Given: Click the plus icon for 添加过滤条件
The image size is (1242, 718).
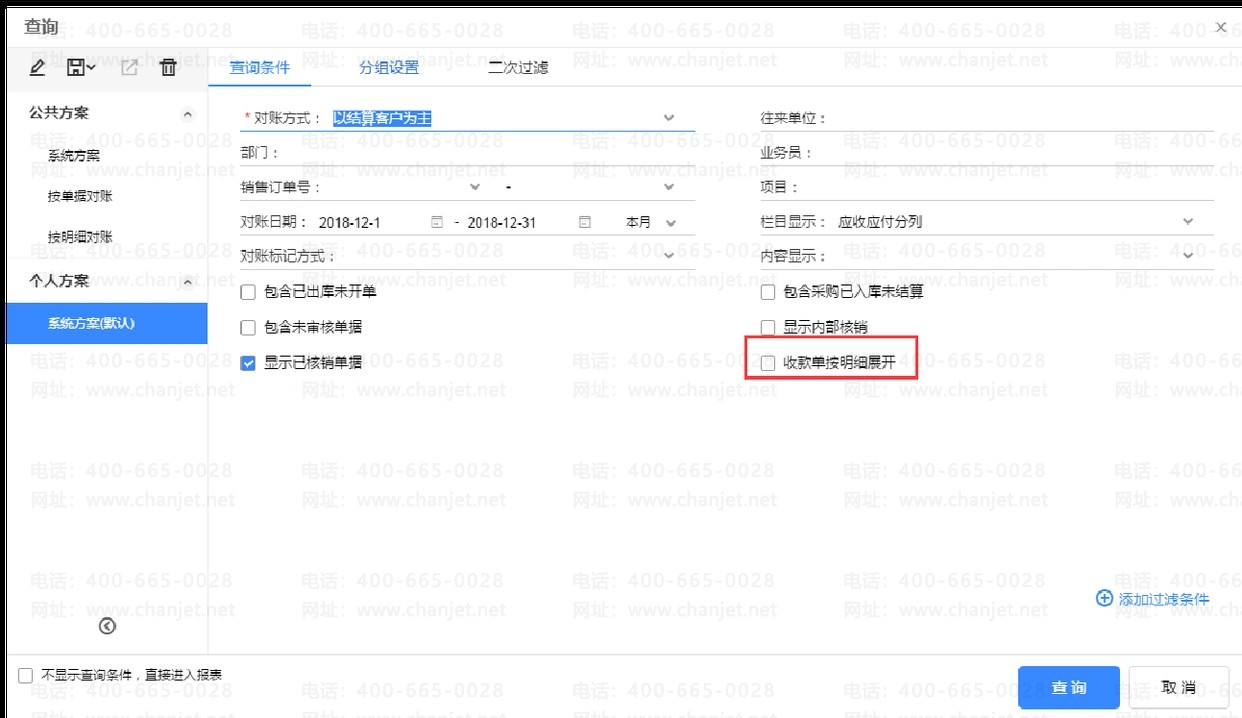Looking at the screenshot, I should click(1104, 598).
